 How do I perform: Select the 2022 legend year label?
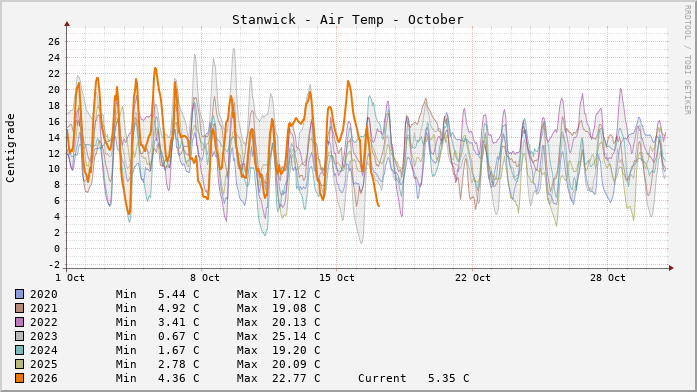tap(44, 322)
